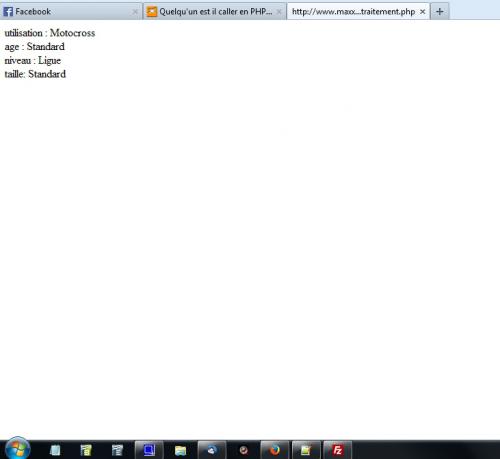
Task: Close the traitement.php tab
Action: point(422,12)
